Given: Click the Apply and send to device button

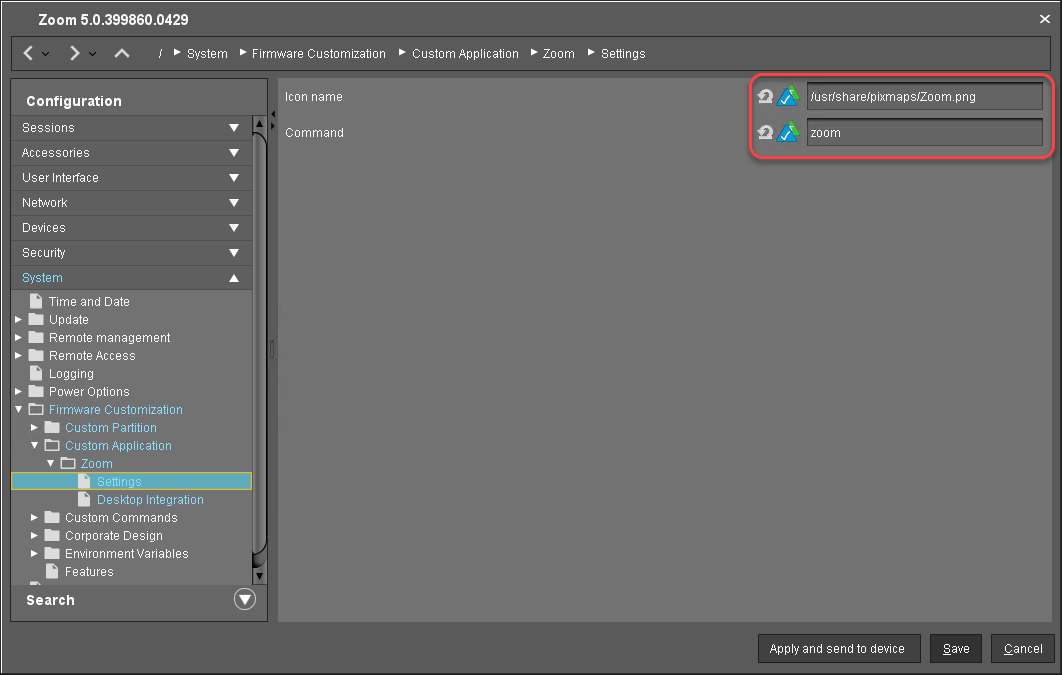Looking at the screenshot, I should pos(837,649).
